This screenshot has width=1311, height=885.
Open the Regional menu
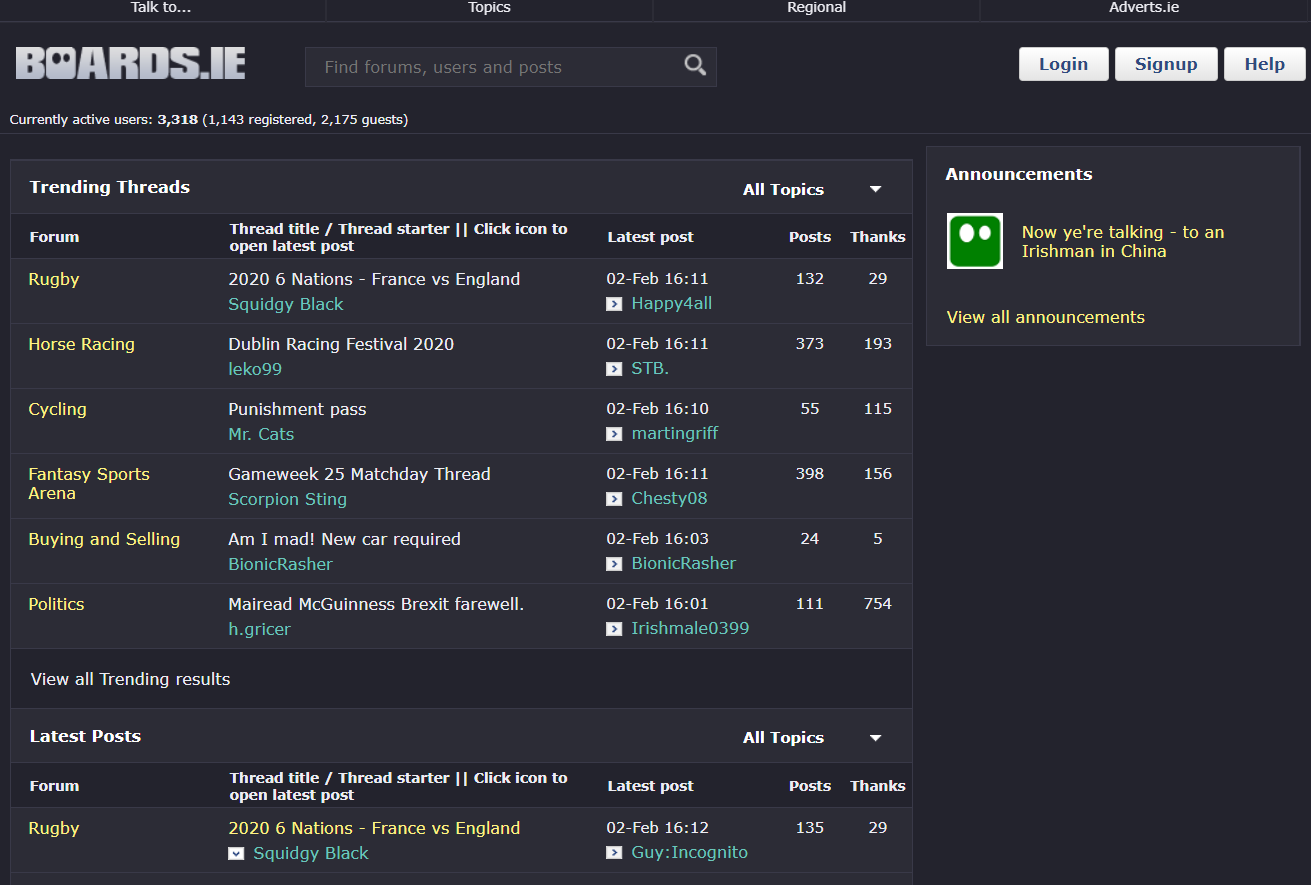click(x=816, y=8)
